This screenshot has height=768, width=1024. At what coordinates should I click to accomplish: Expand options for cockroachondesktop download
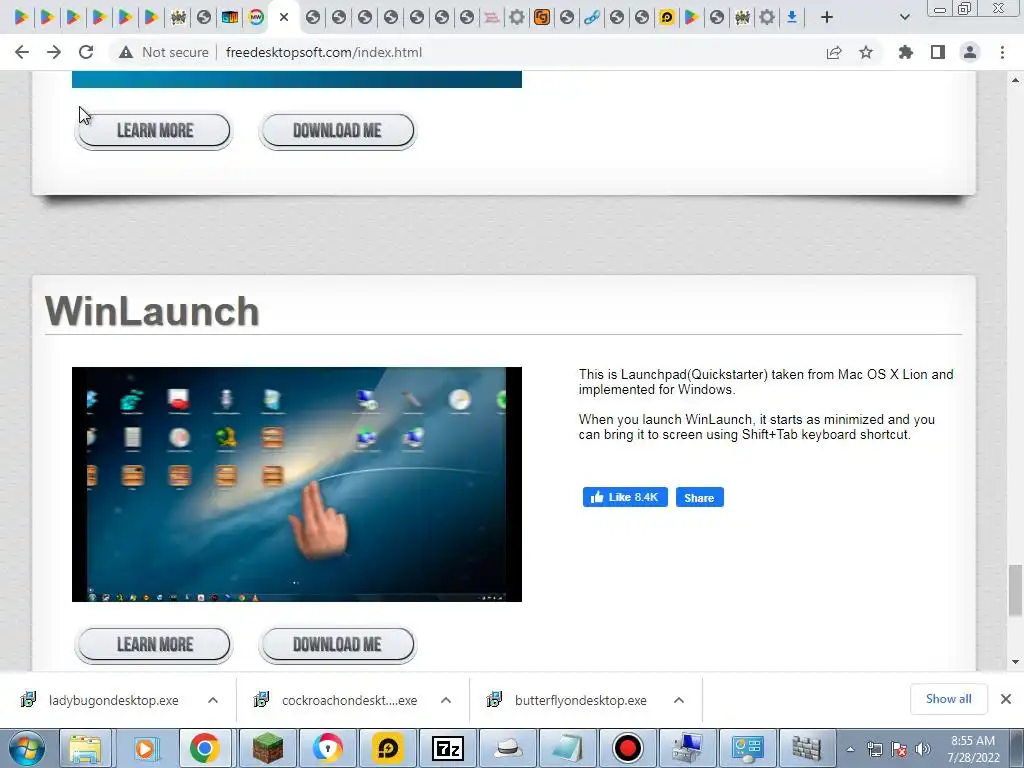click(x=446, y=700)
